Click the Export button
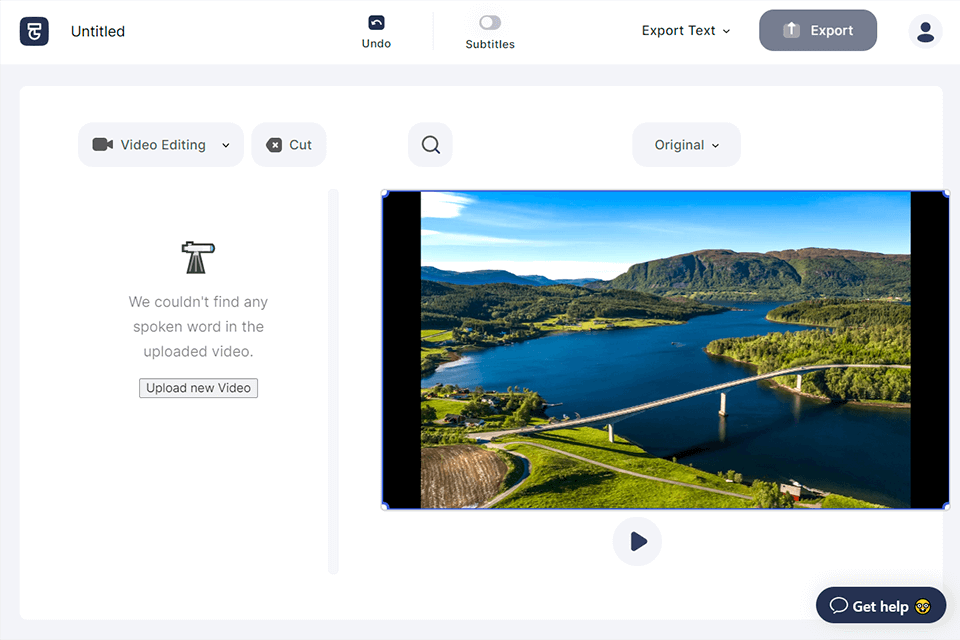 (x=818, y=30)
